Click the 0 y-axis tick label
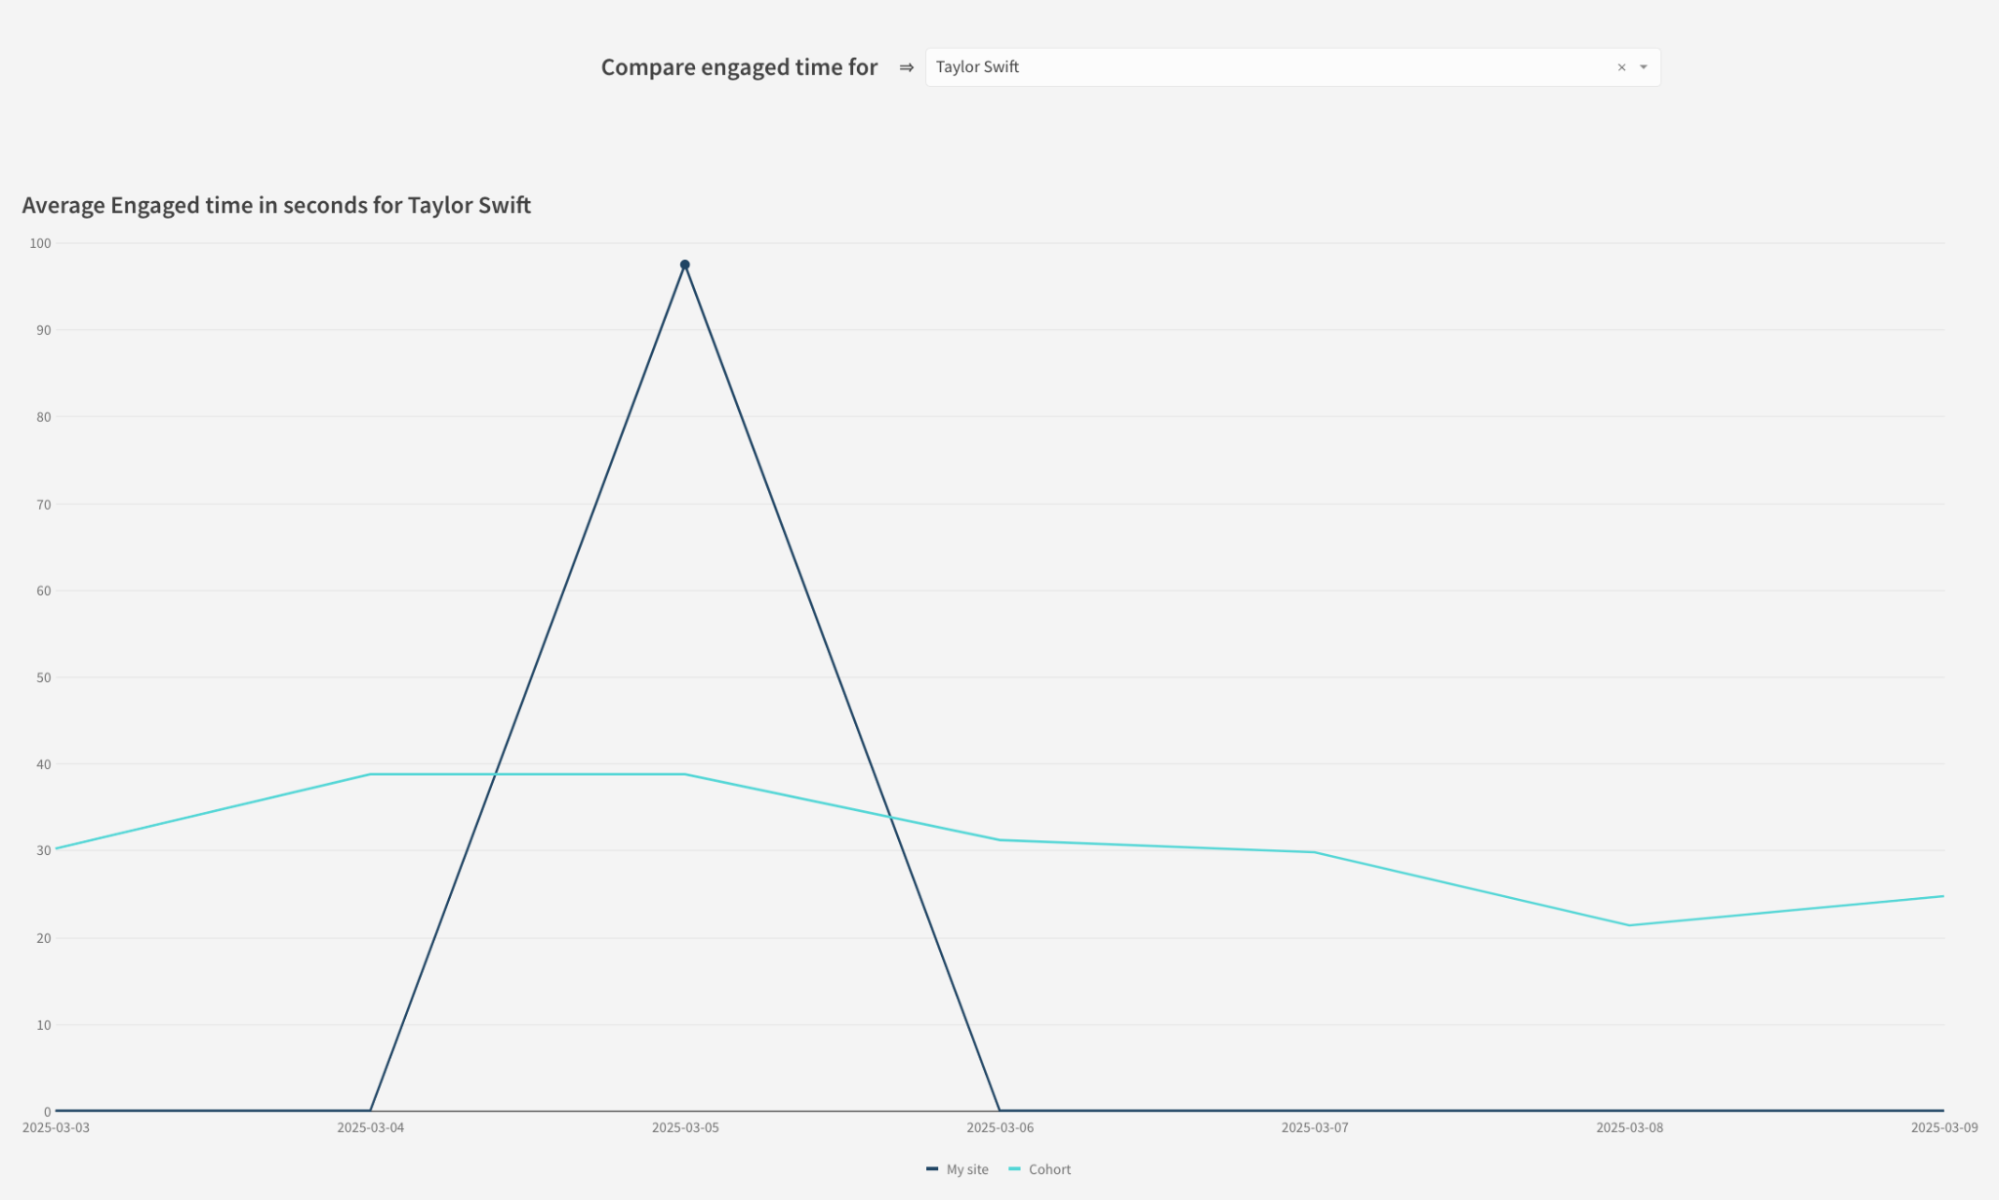1999x1200 pixels. [47, 1111]
